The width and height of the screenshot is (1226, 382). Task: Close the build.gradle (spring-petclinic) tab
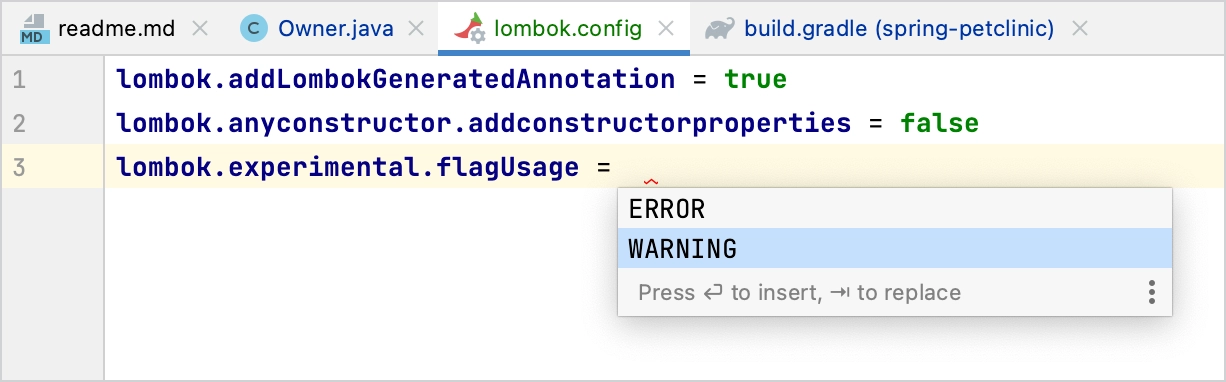click(x=1079, y=29)
